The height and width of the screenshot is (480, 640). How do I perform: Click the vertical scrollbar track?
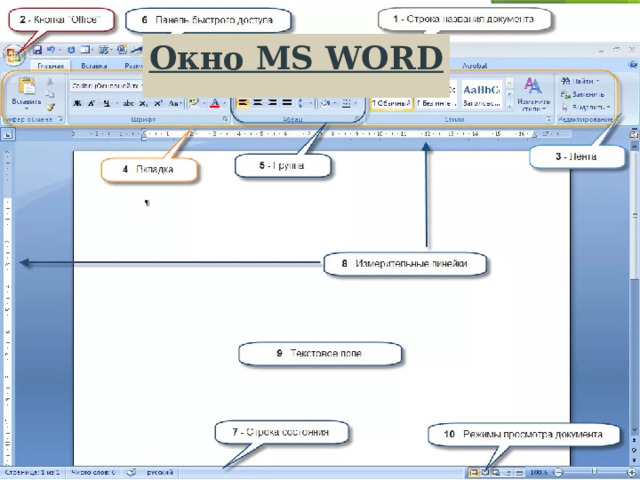(633, 351)
